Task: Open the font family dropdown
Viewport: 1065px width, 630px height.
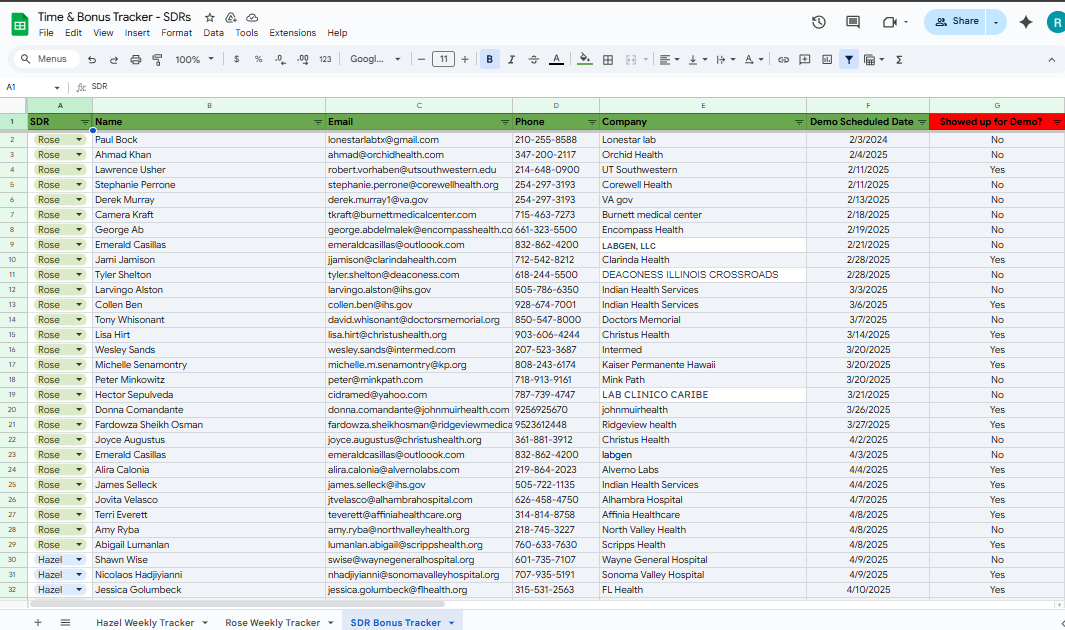Action: 375,60
